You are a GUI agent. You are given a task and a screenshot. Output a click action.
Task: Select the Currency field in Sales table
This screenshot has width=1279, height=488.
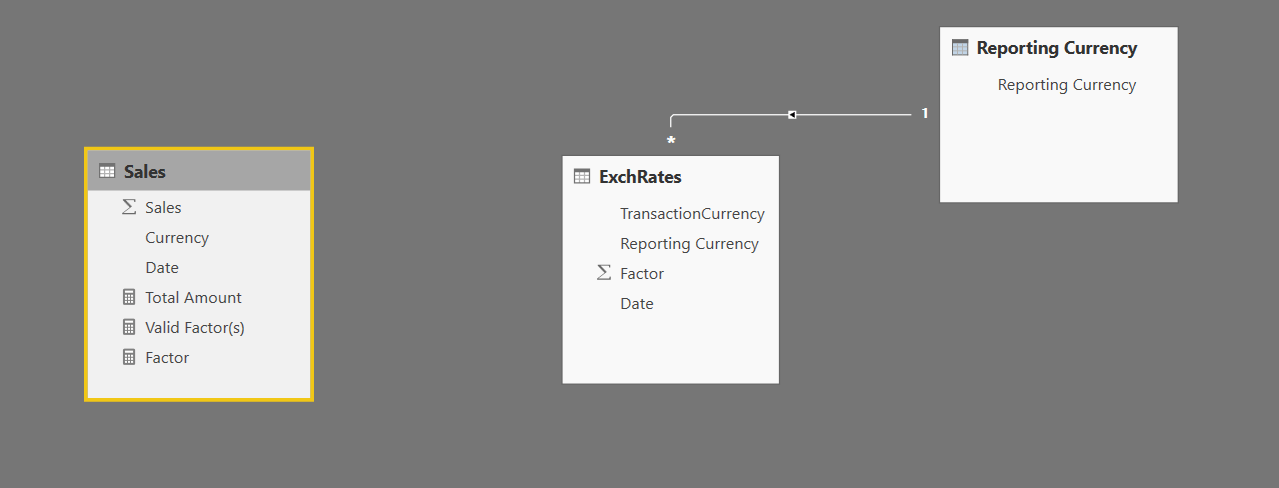pyautogui.click(x=177, y=237)
